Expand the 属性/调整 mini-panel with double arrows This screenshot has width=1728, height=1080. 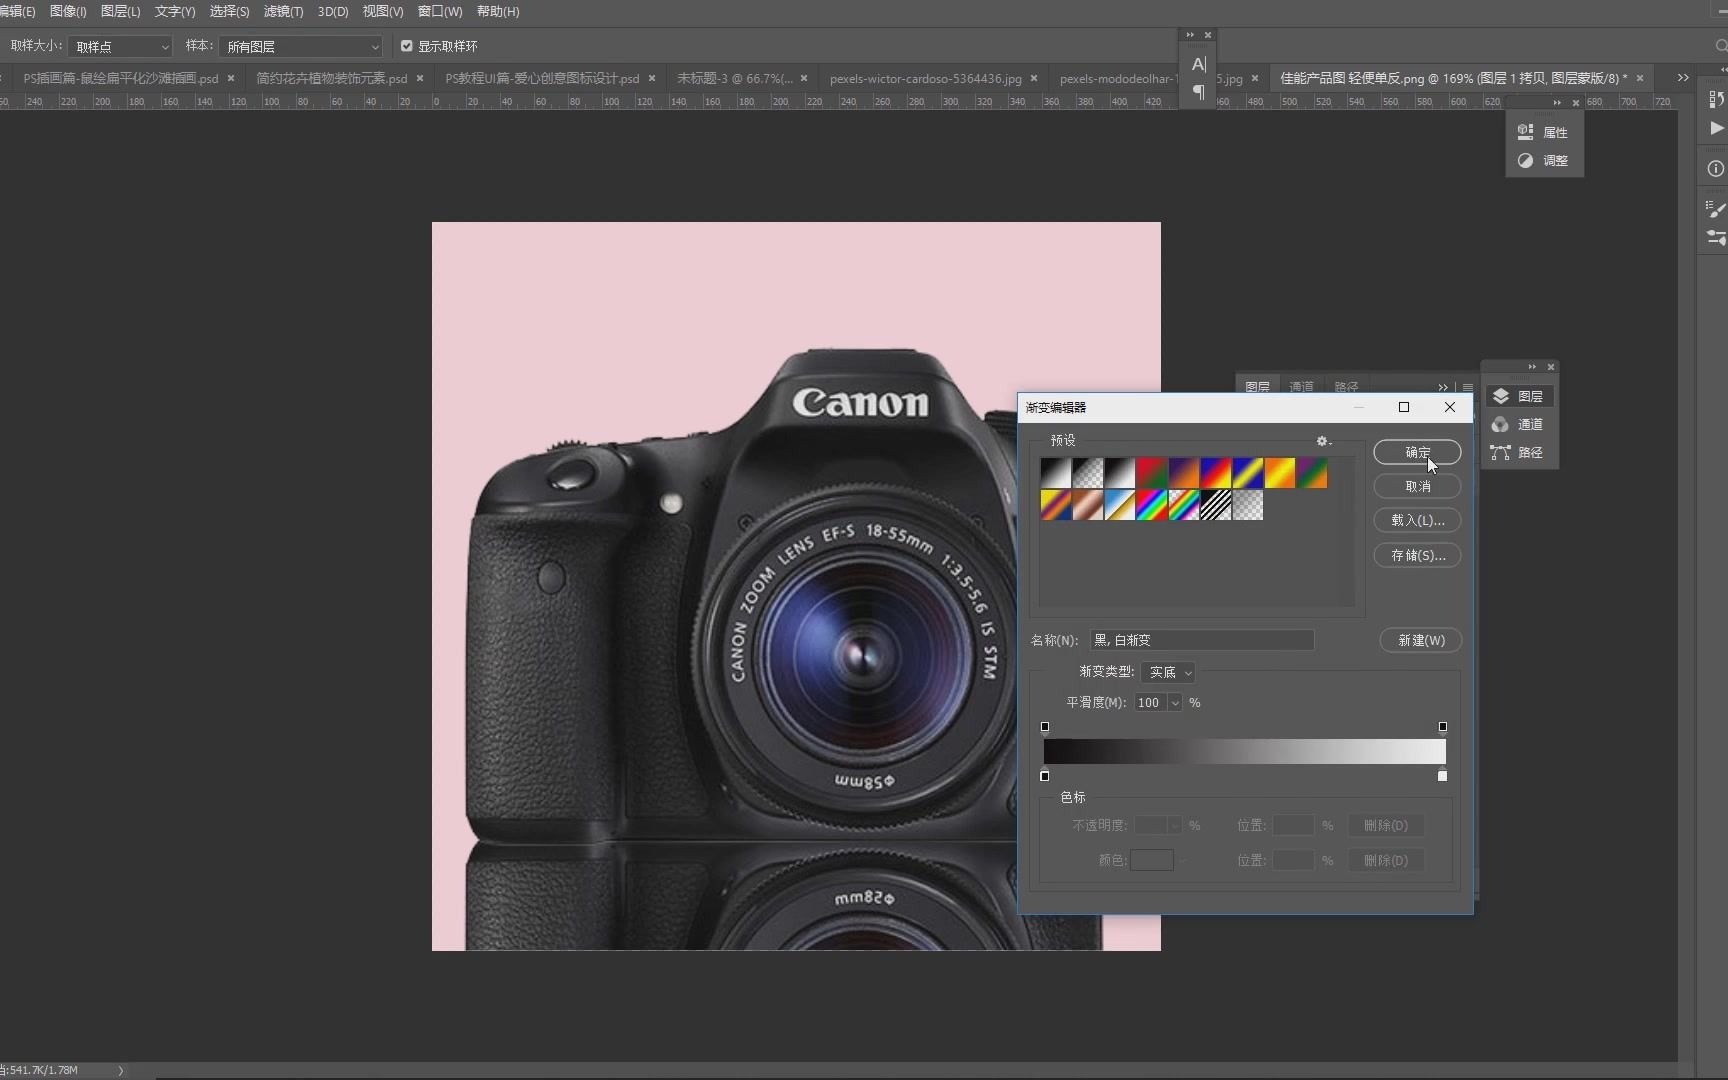click(1557, 103)
